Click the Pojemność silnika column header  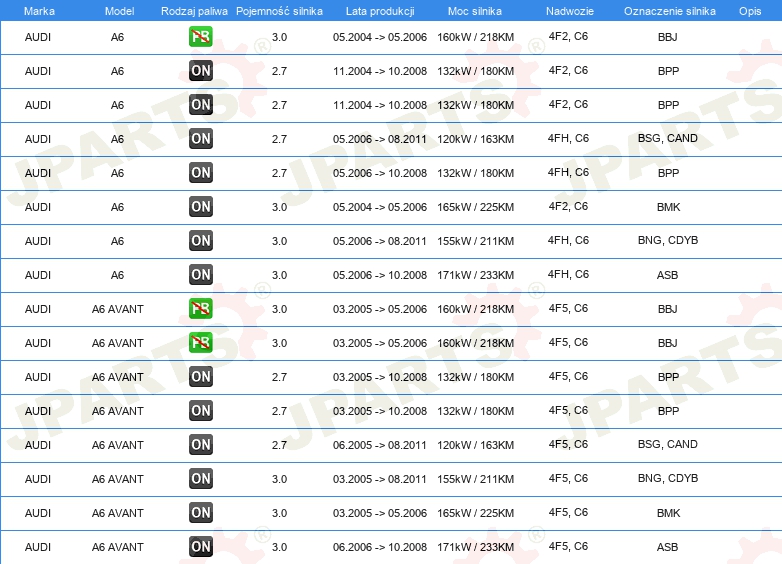[279, 11]
